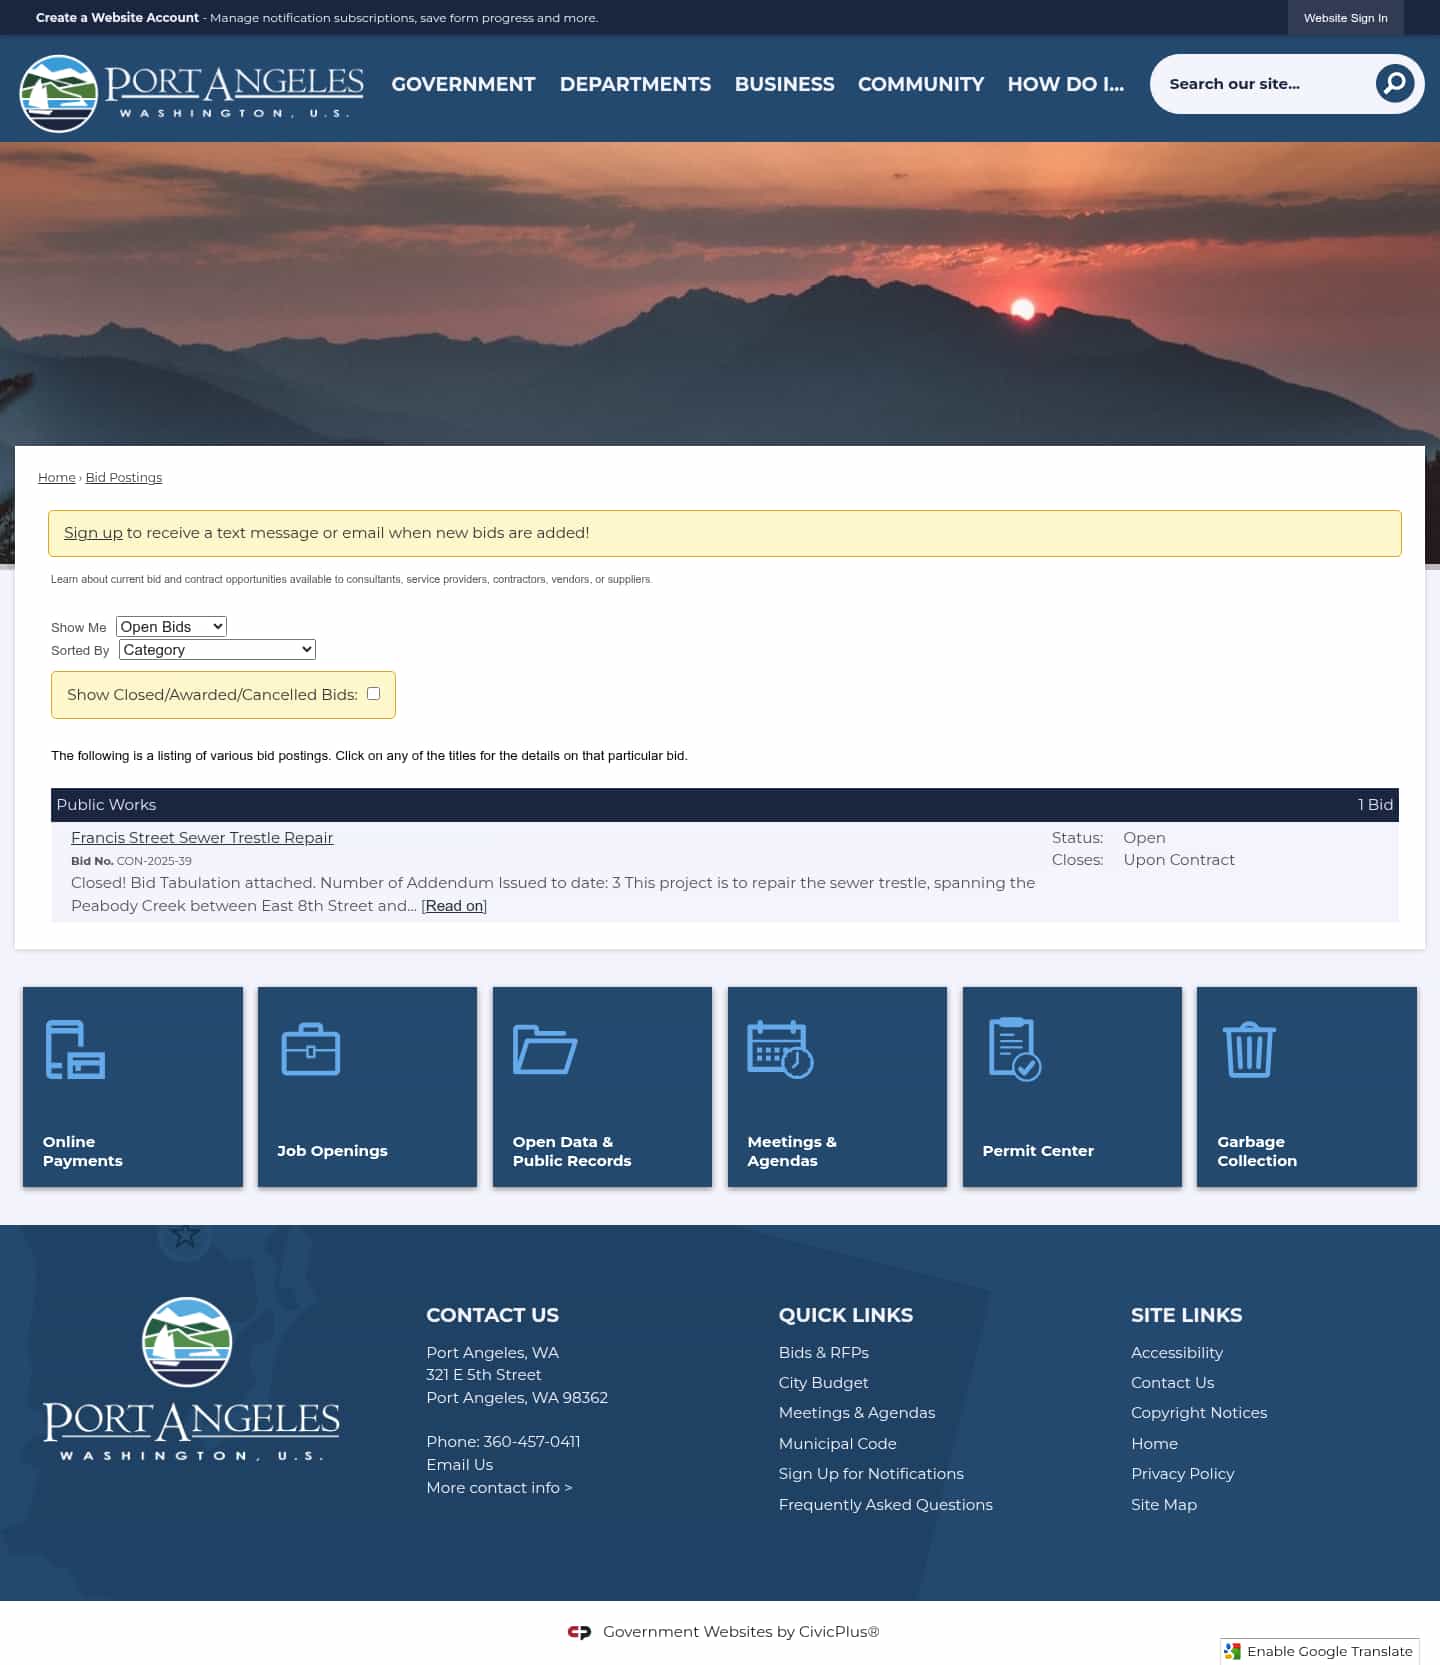
Task: Click the Bid No. CON-2025-39 text
Action: [x=131, y=861]
